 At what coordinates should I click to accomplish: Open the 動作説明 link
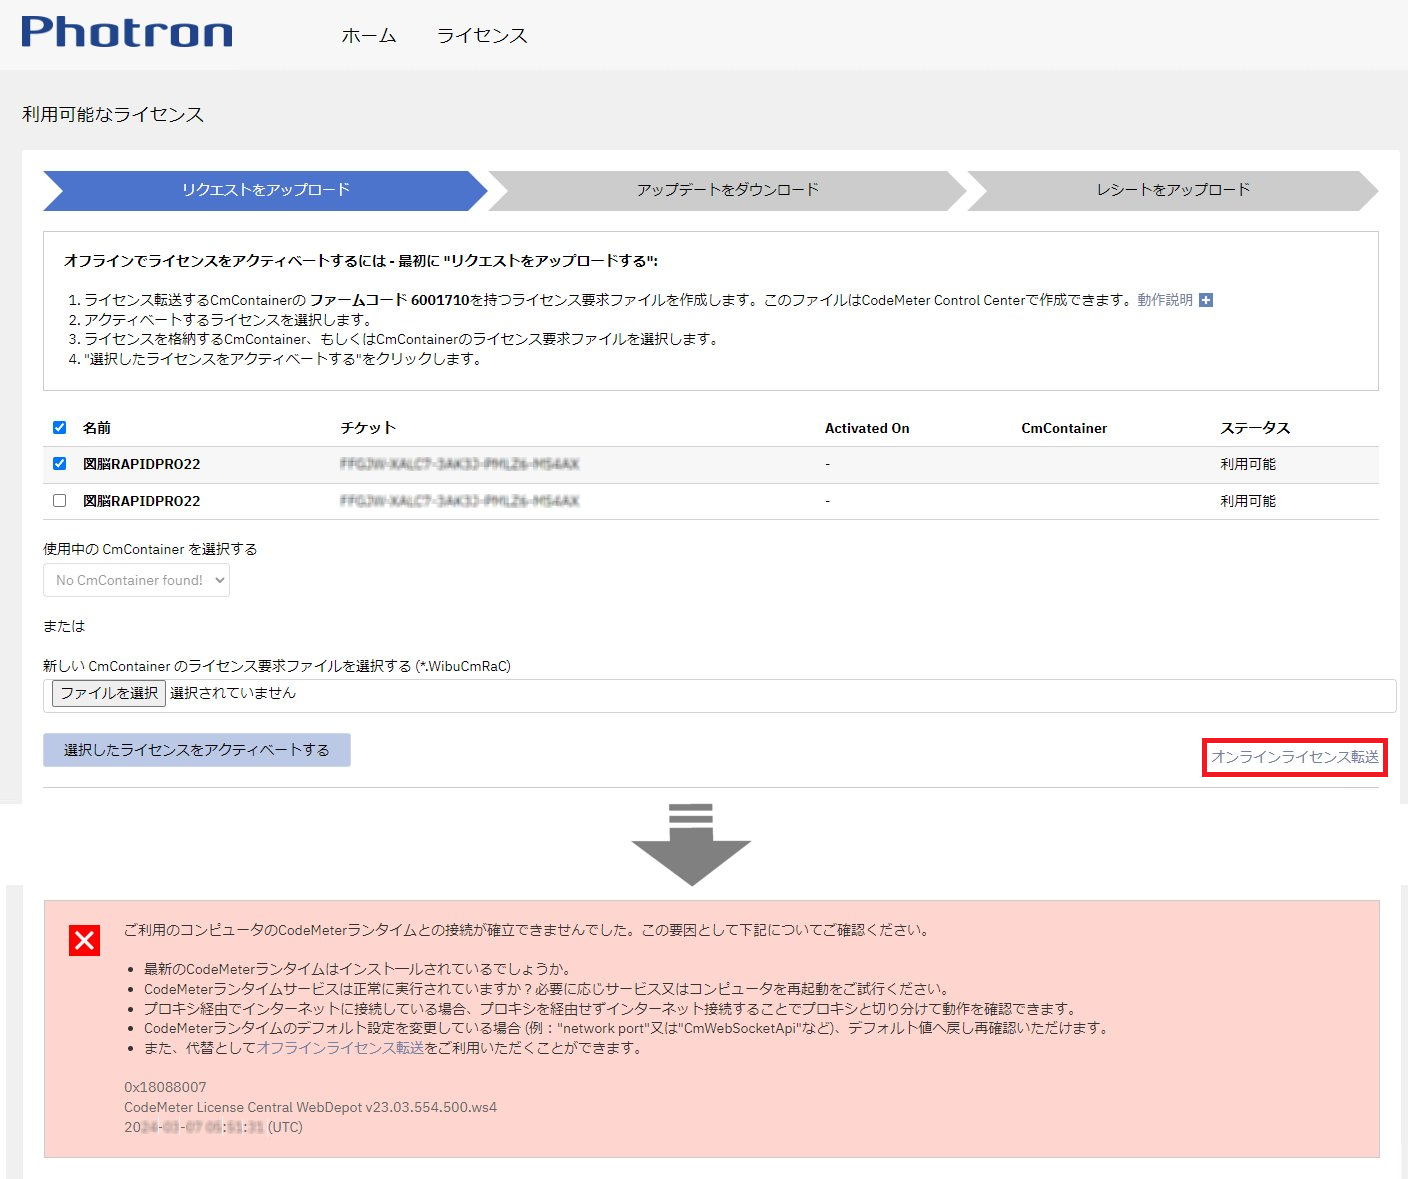(1165, 300)
